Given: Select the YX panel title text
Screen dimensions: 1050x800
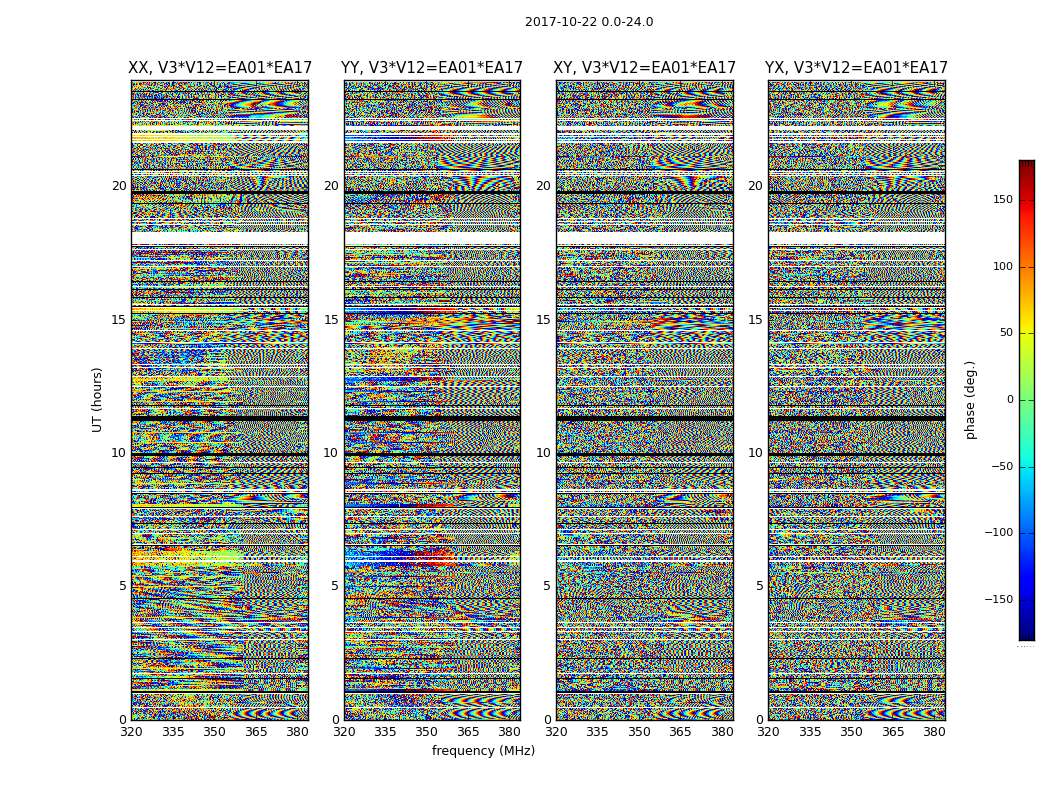Looking at the screenshot, I should [856, 68].
